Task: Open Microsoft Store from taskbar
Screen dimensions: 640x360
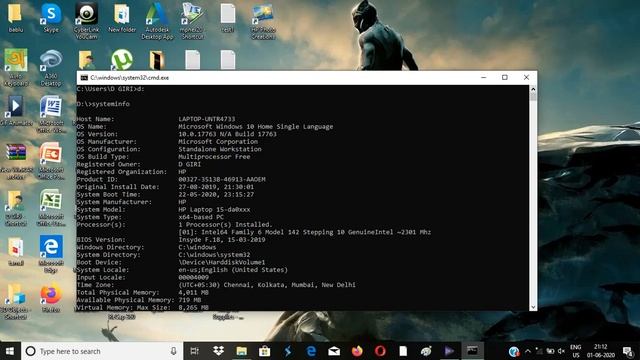Action: point(264,351)
